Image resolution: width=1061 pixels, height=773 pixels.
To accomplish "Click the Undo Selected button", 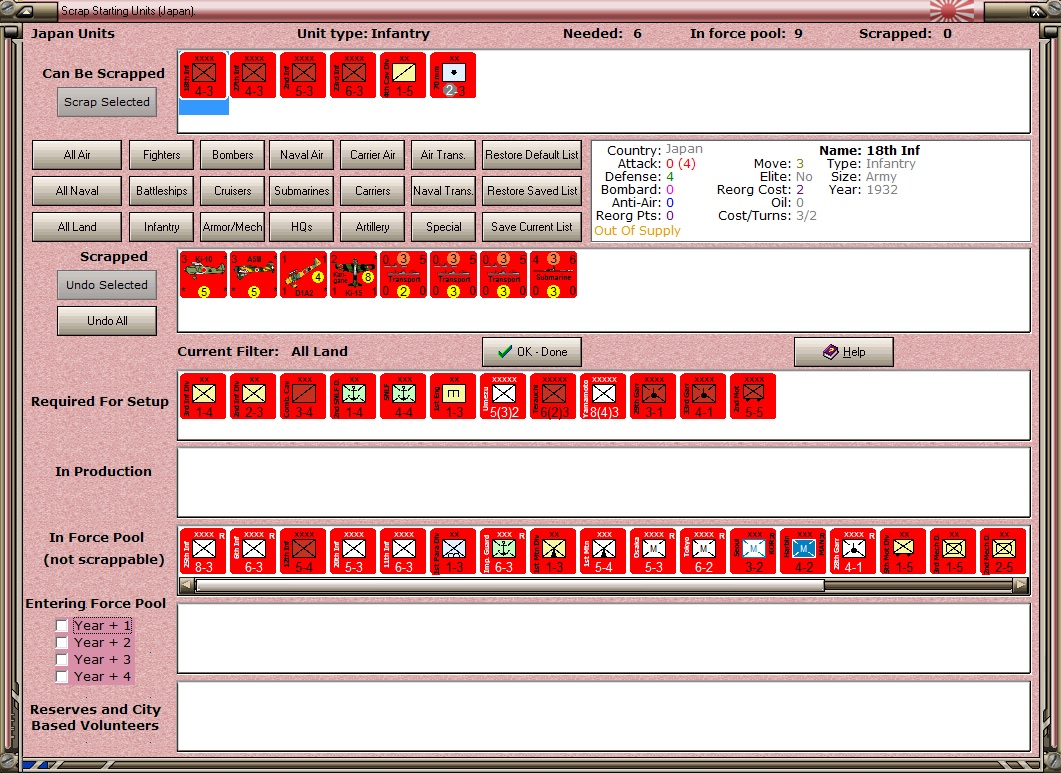I will (107, 285).
